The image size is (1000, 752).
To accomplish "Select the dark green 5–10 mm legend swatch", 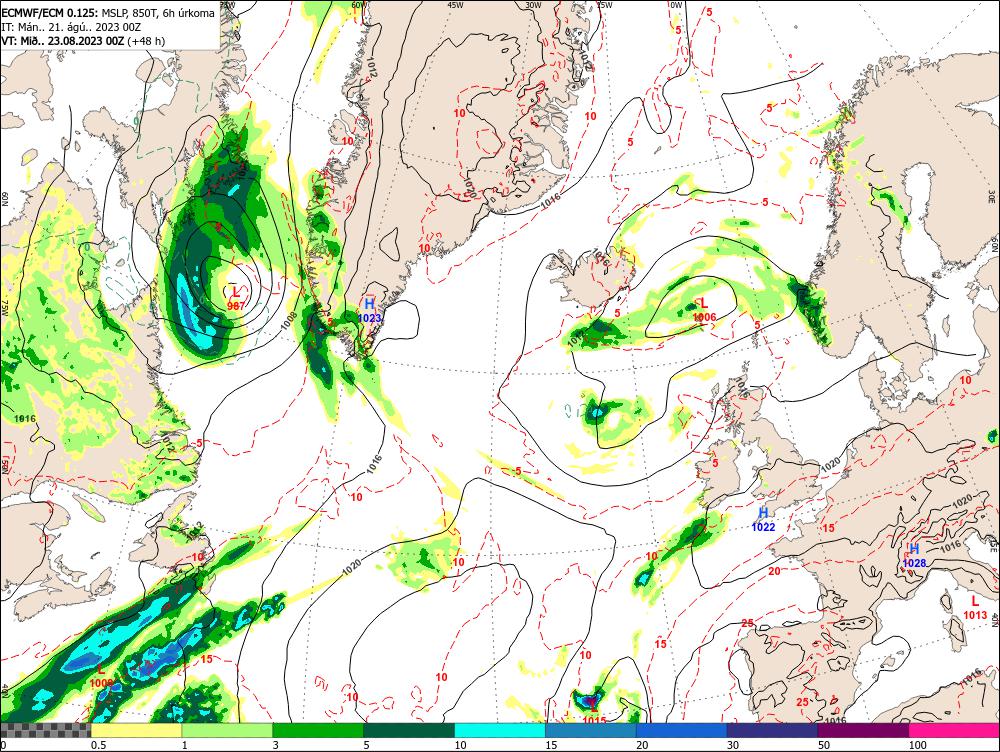I will [409, 730].
